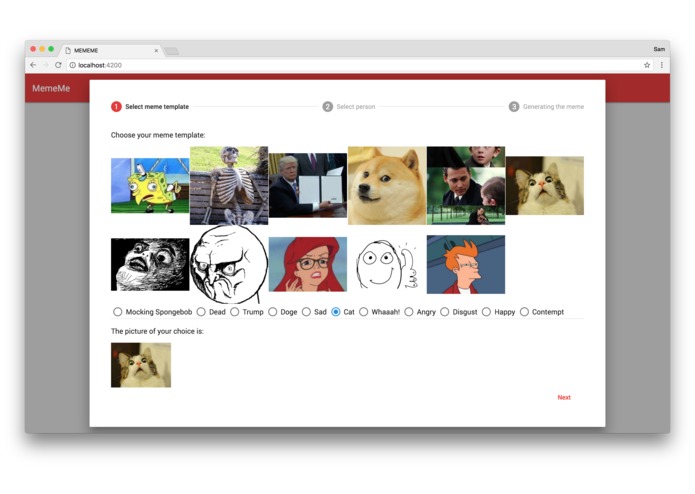Select the Whaaah! radio button
The width and height of the screenshot is (695, 494).
(363, 312)
